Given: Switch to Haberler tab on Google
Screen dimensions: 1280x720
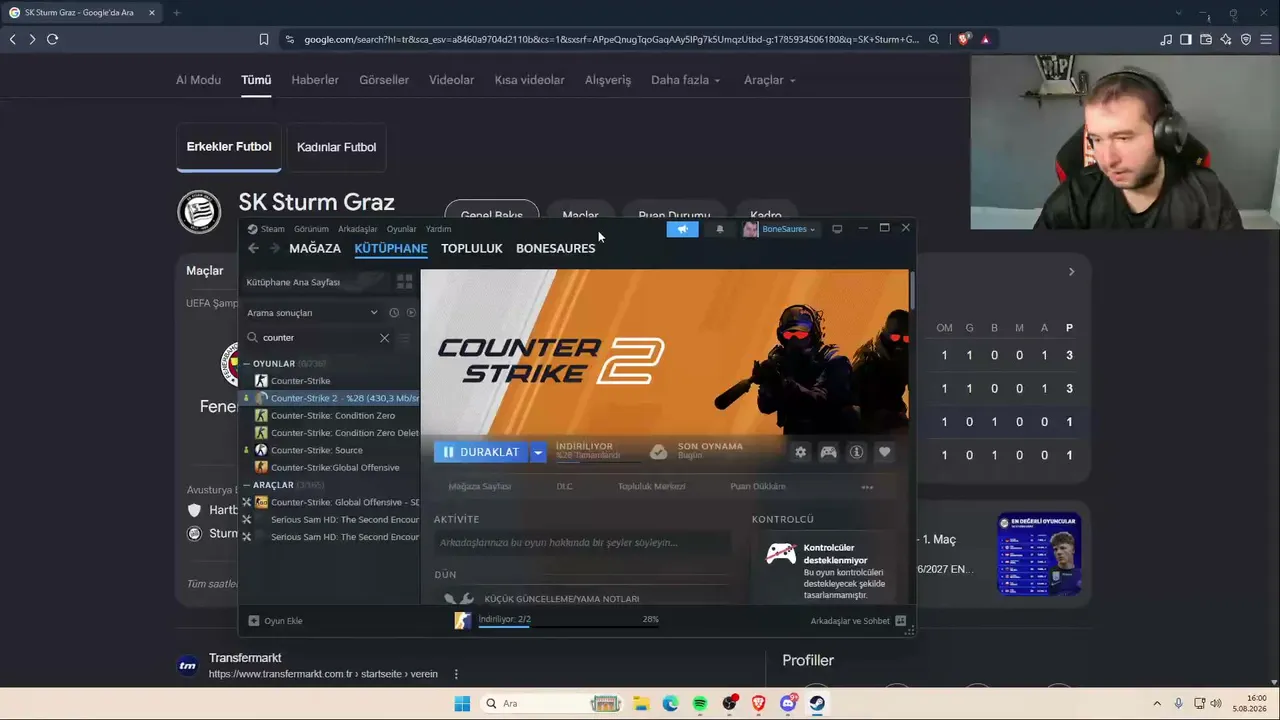Looking at the screenshot, I should click(315, 80).
